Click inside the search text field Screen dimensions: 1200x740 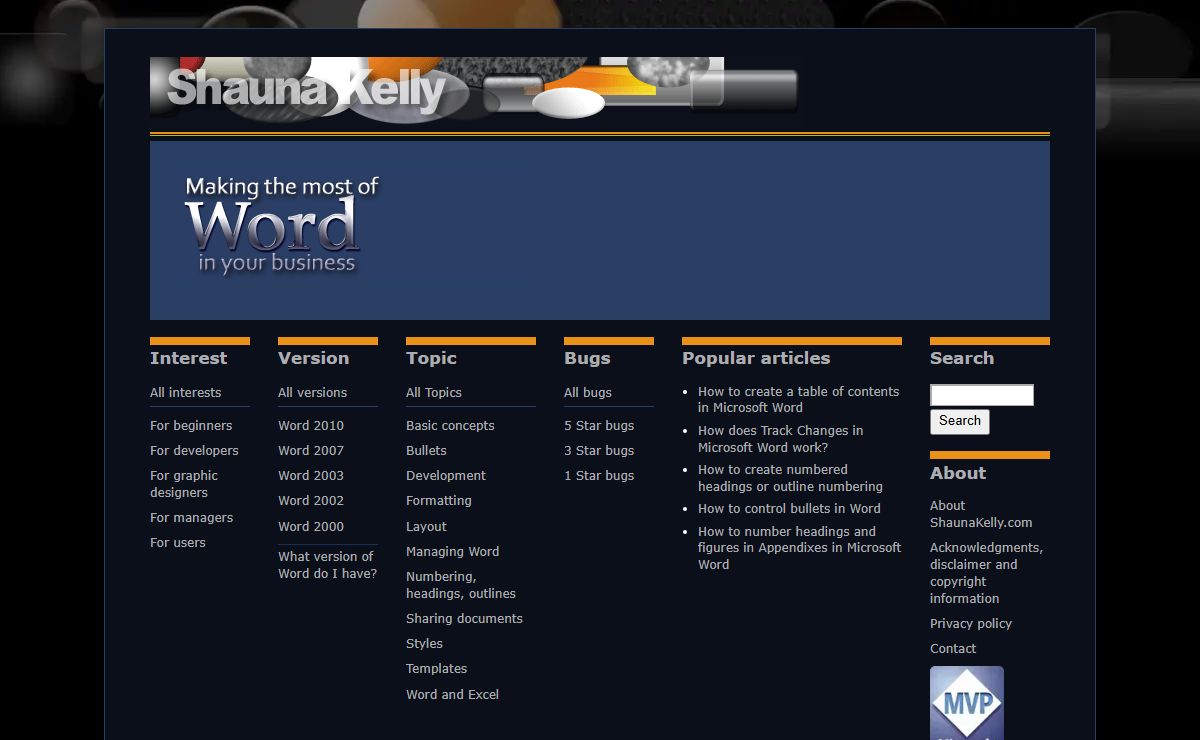[981, 395]
